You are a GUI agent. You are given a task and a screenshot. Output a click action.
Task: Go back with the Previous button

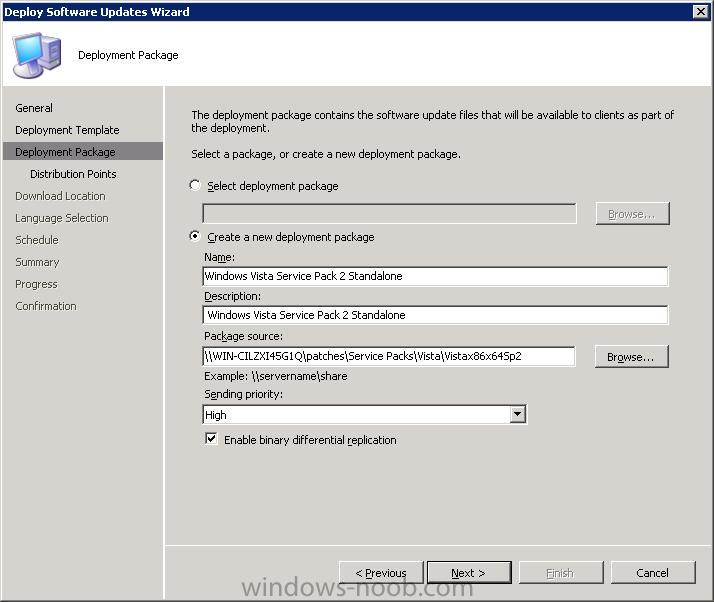pyautogui.click(x=381, y=572)
